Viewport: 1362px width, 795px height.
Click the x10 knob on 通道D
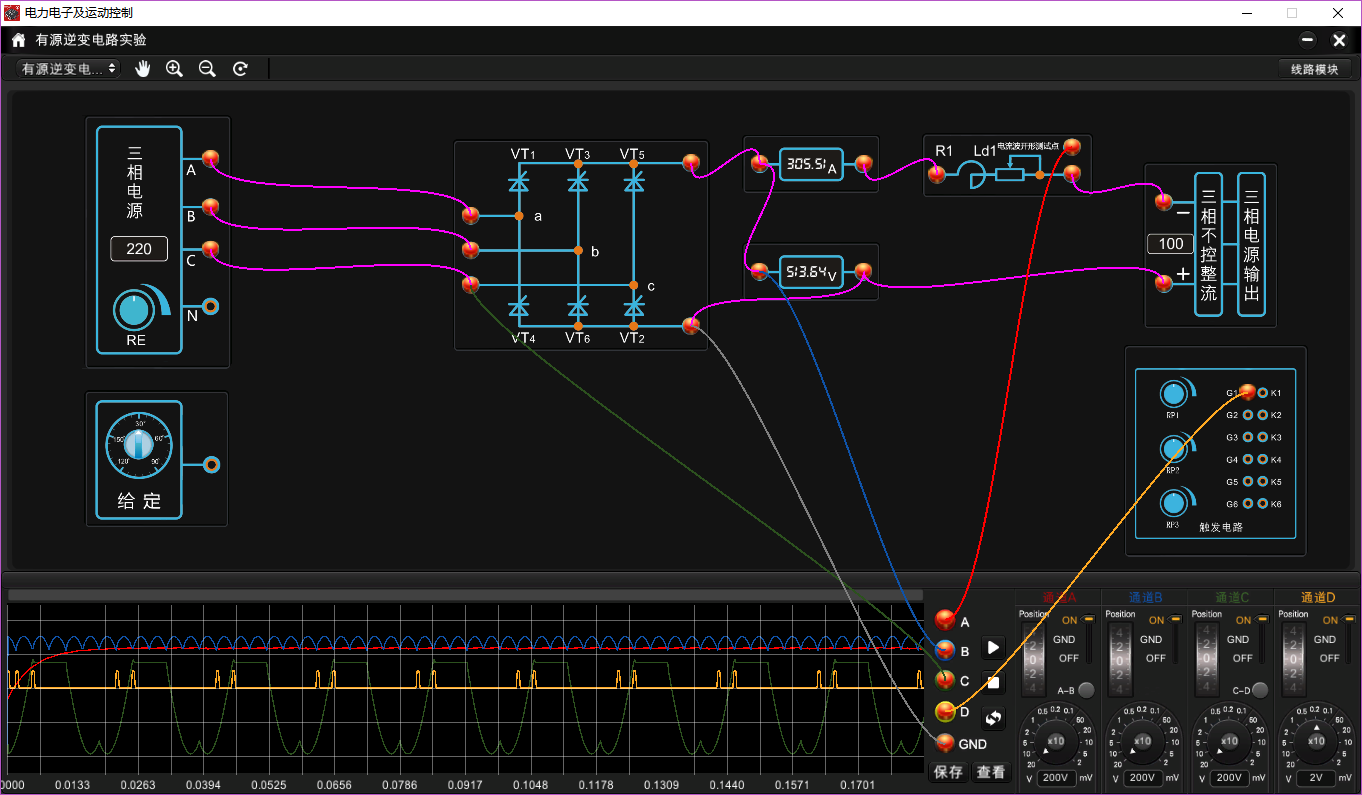pyautogui.click(x=1317, y=740)
